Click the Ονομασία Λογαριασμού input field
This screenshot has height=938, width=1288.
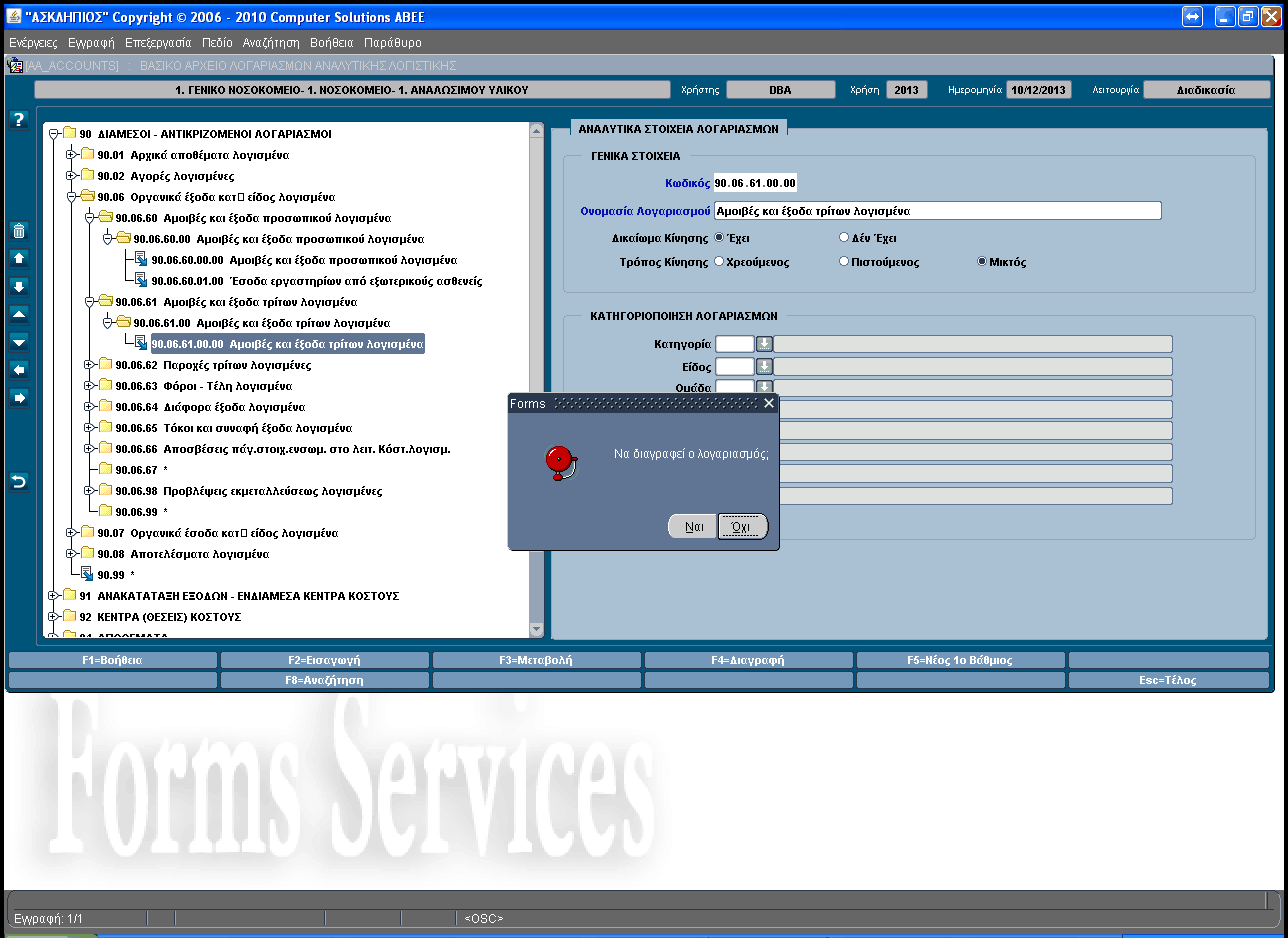click(x=937, y=211)
